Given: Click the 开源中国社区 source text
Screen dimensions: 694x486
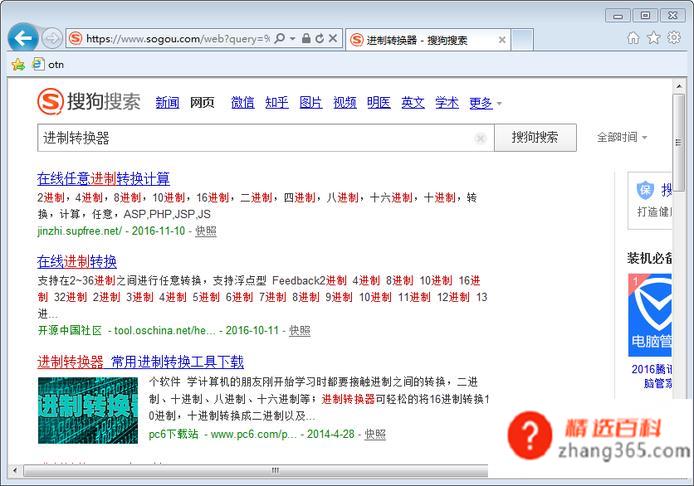Looking at the screenshot, I should click(x=70, y=331).
